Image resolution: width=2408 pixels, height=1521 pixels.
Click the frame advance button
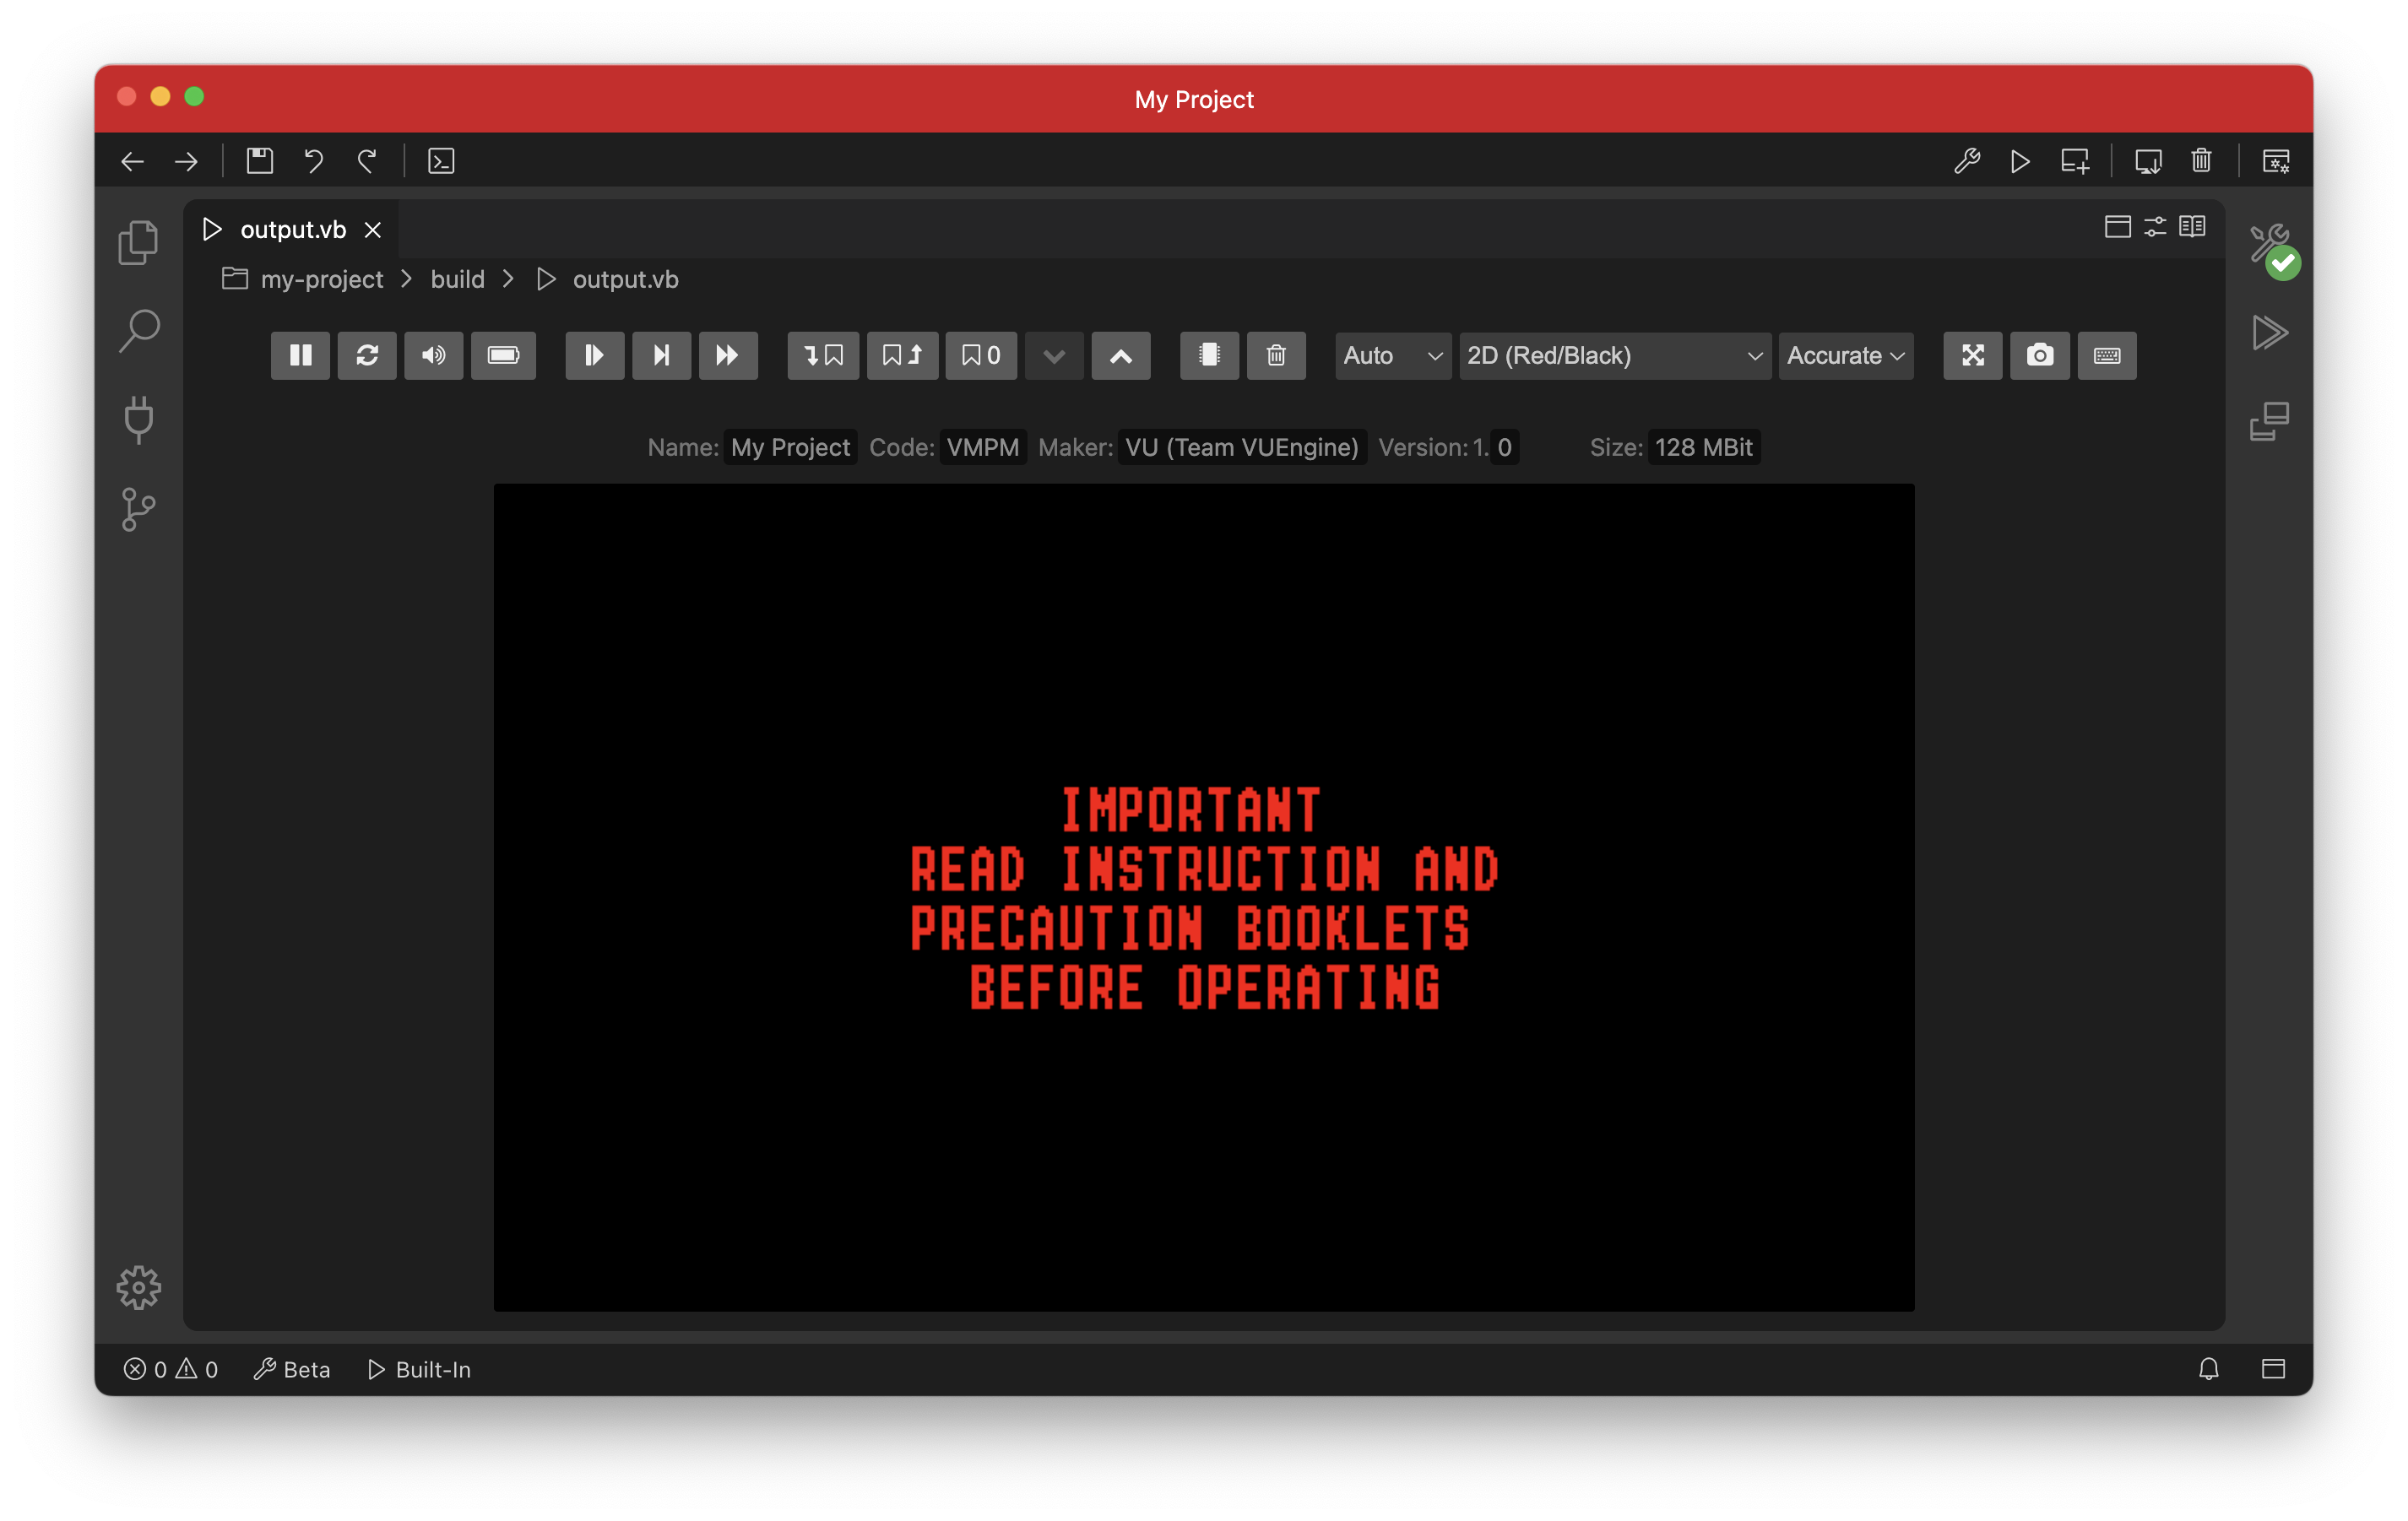pos(661,355)
